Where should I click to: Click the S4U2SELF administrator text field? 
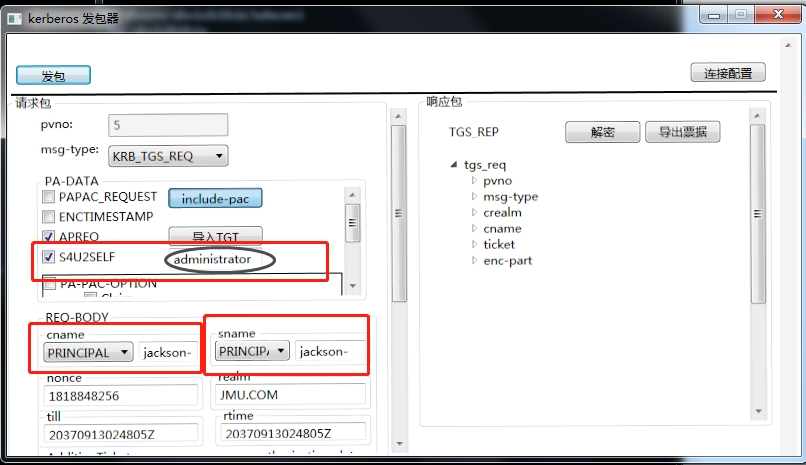220,259
